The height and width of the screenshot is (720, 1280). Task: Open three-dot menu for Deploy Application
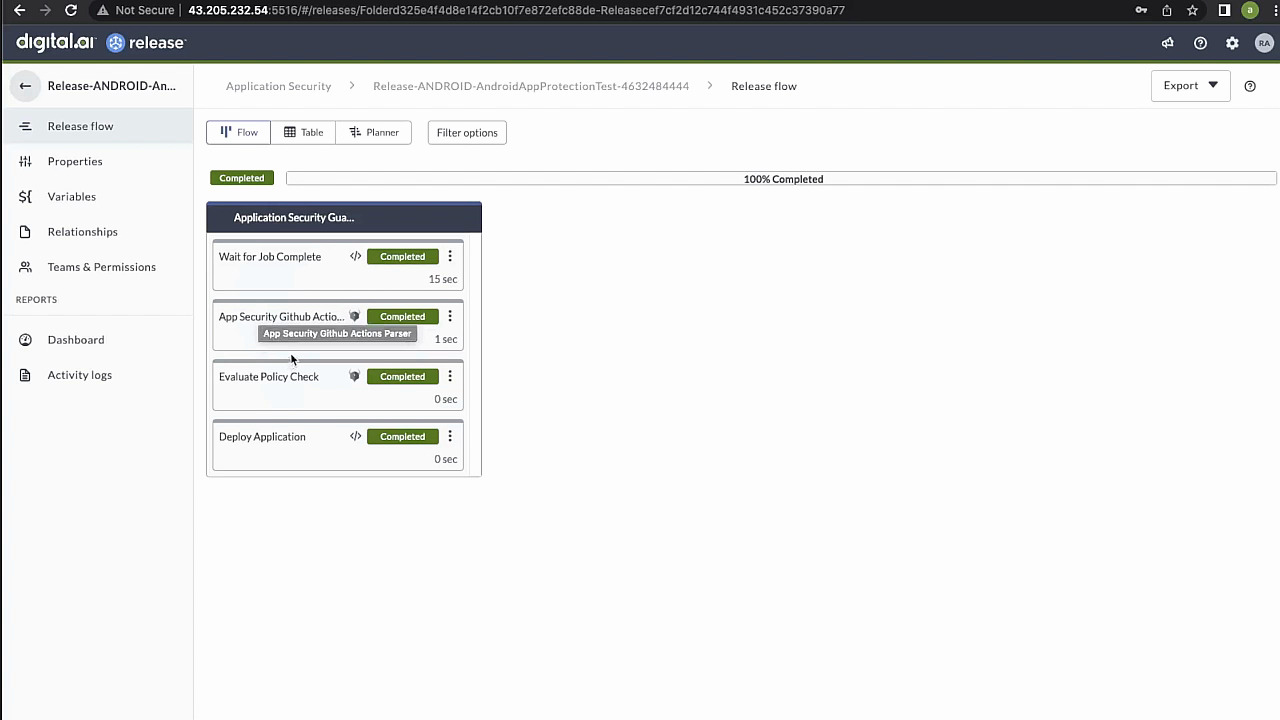point(450,436)
